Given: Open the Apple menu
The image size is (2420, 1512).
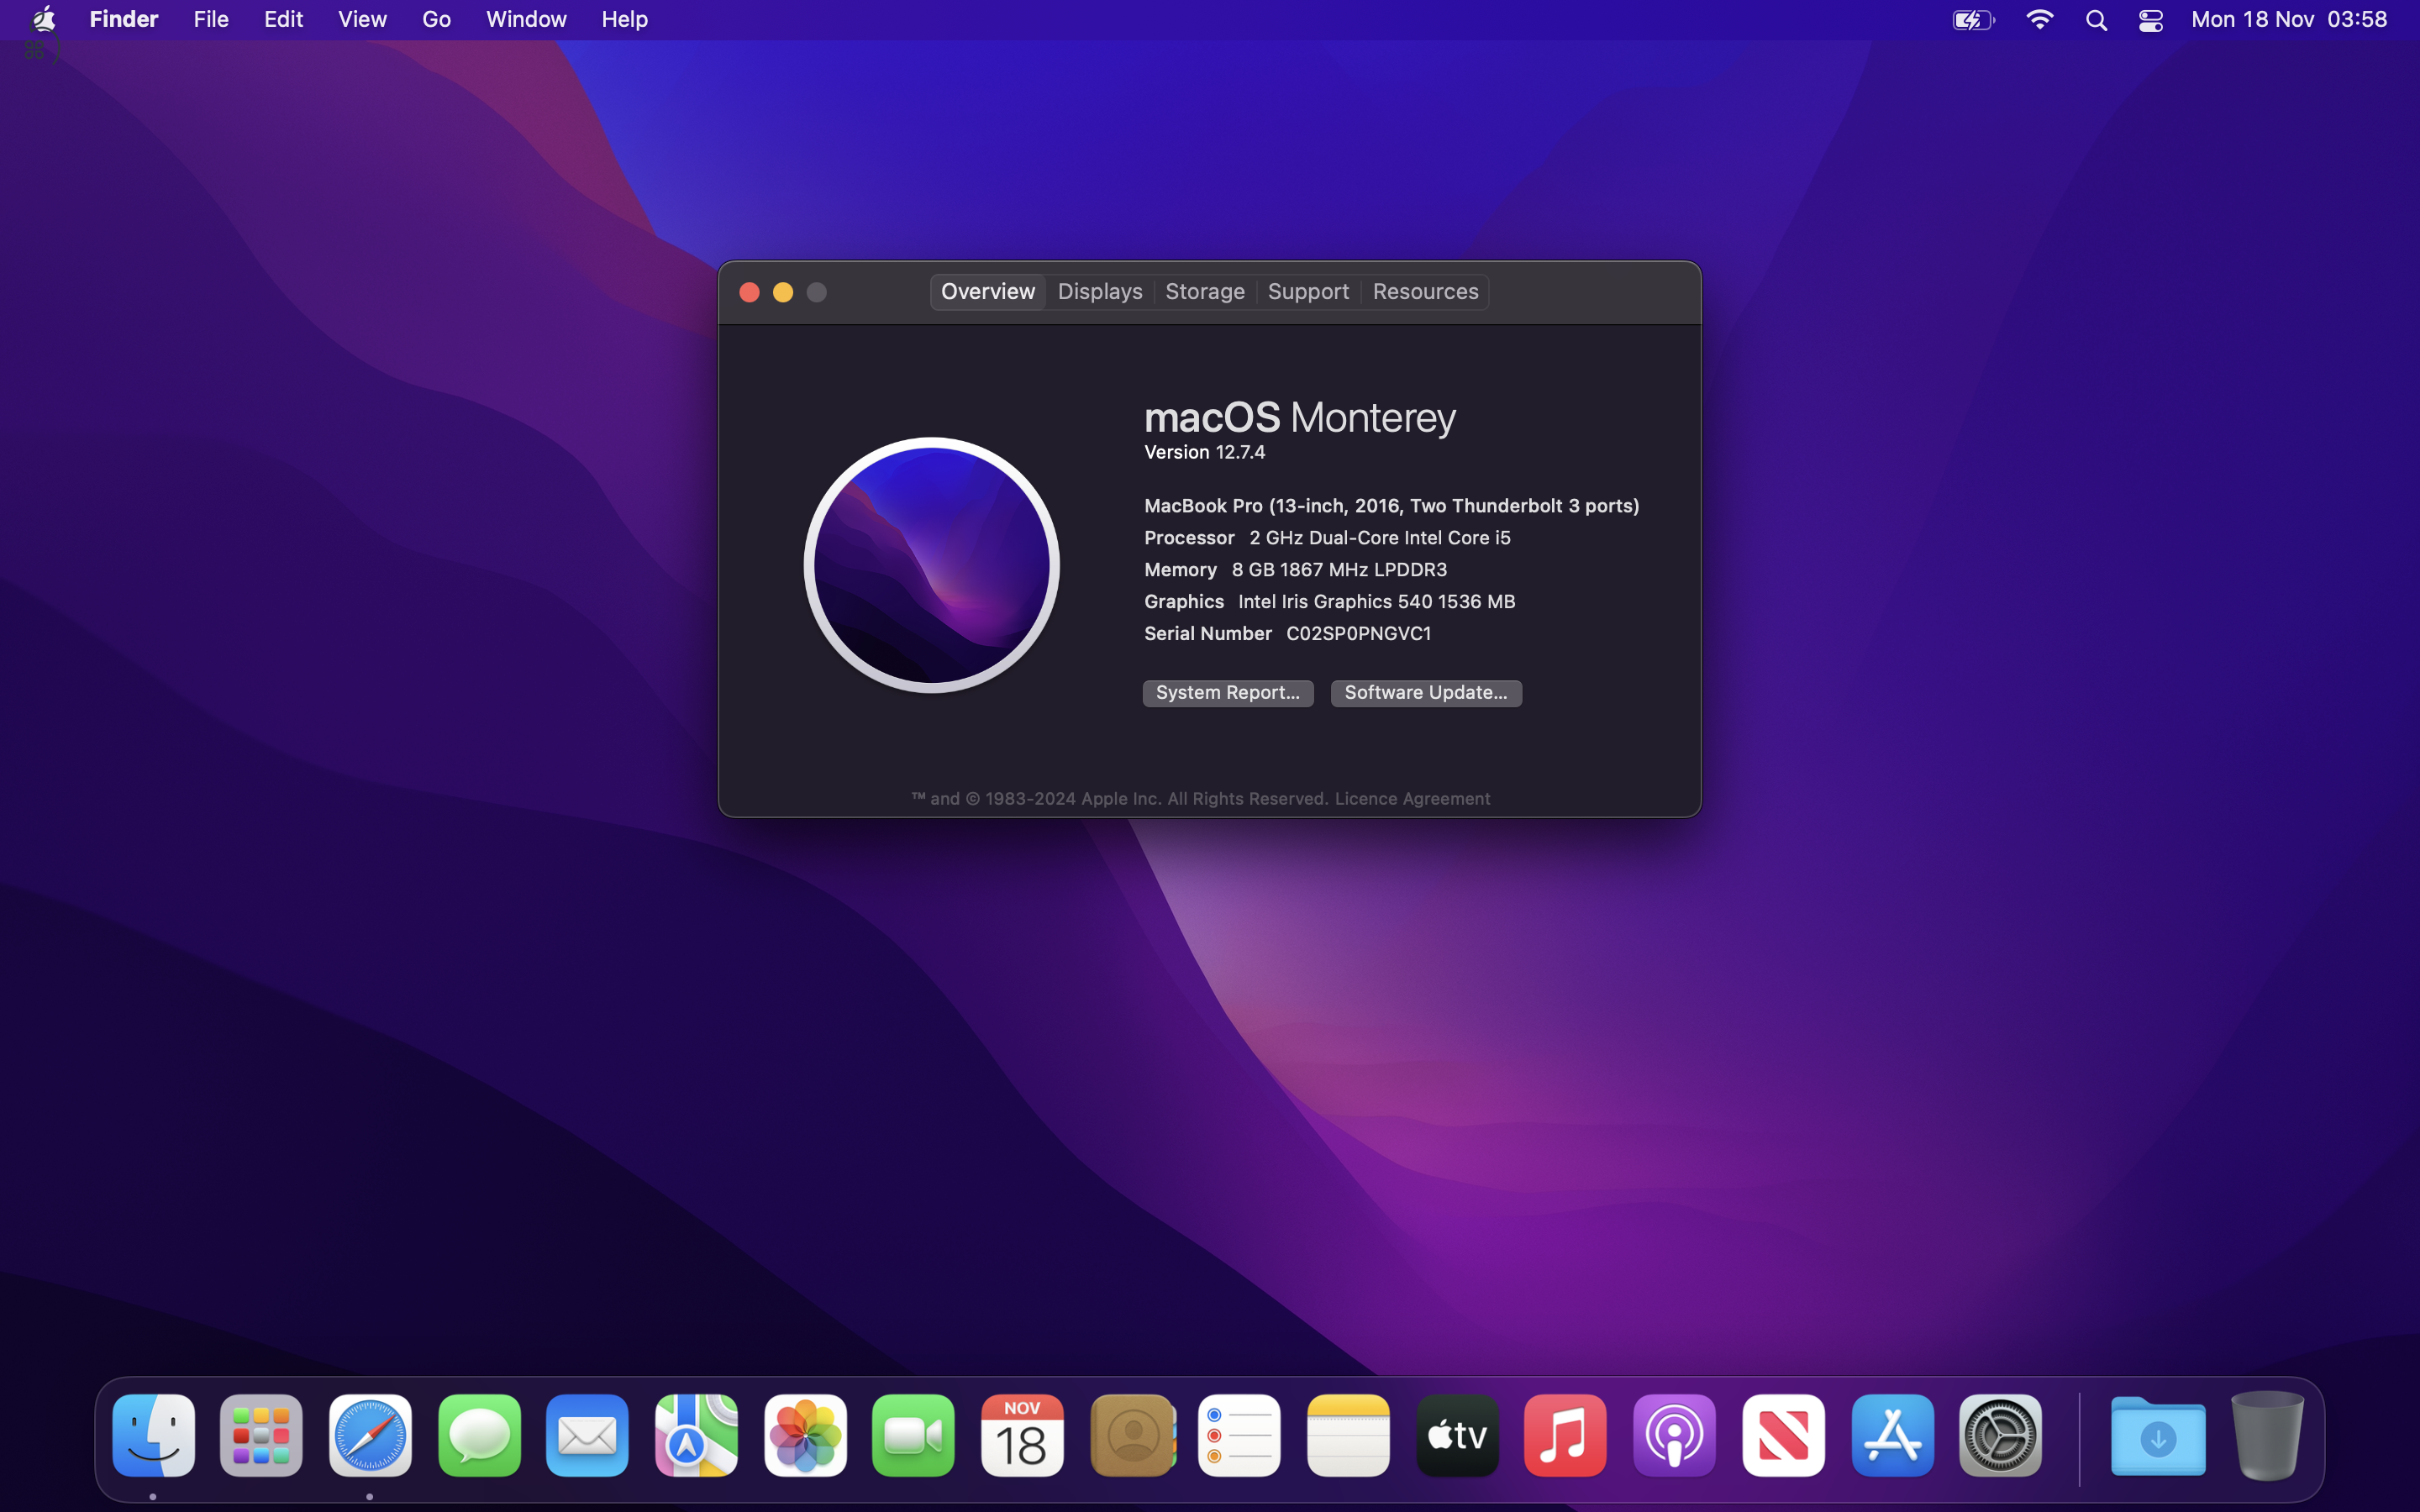Looking at the screenshot, I should [44, 19].
